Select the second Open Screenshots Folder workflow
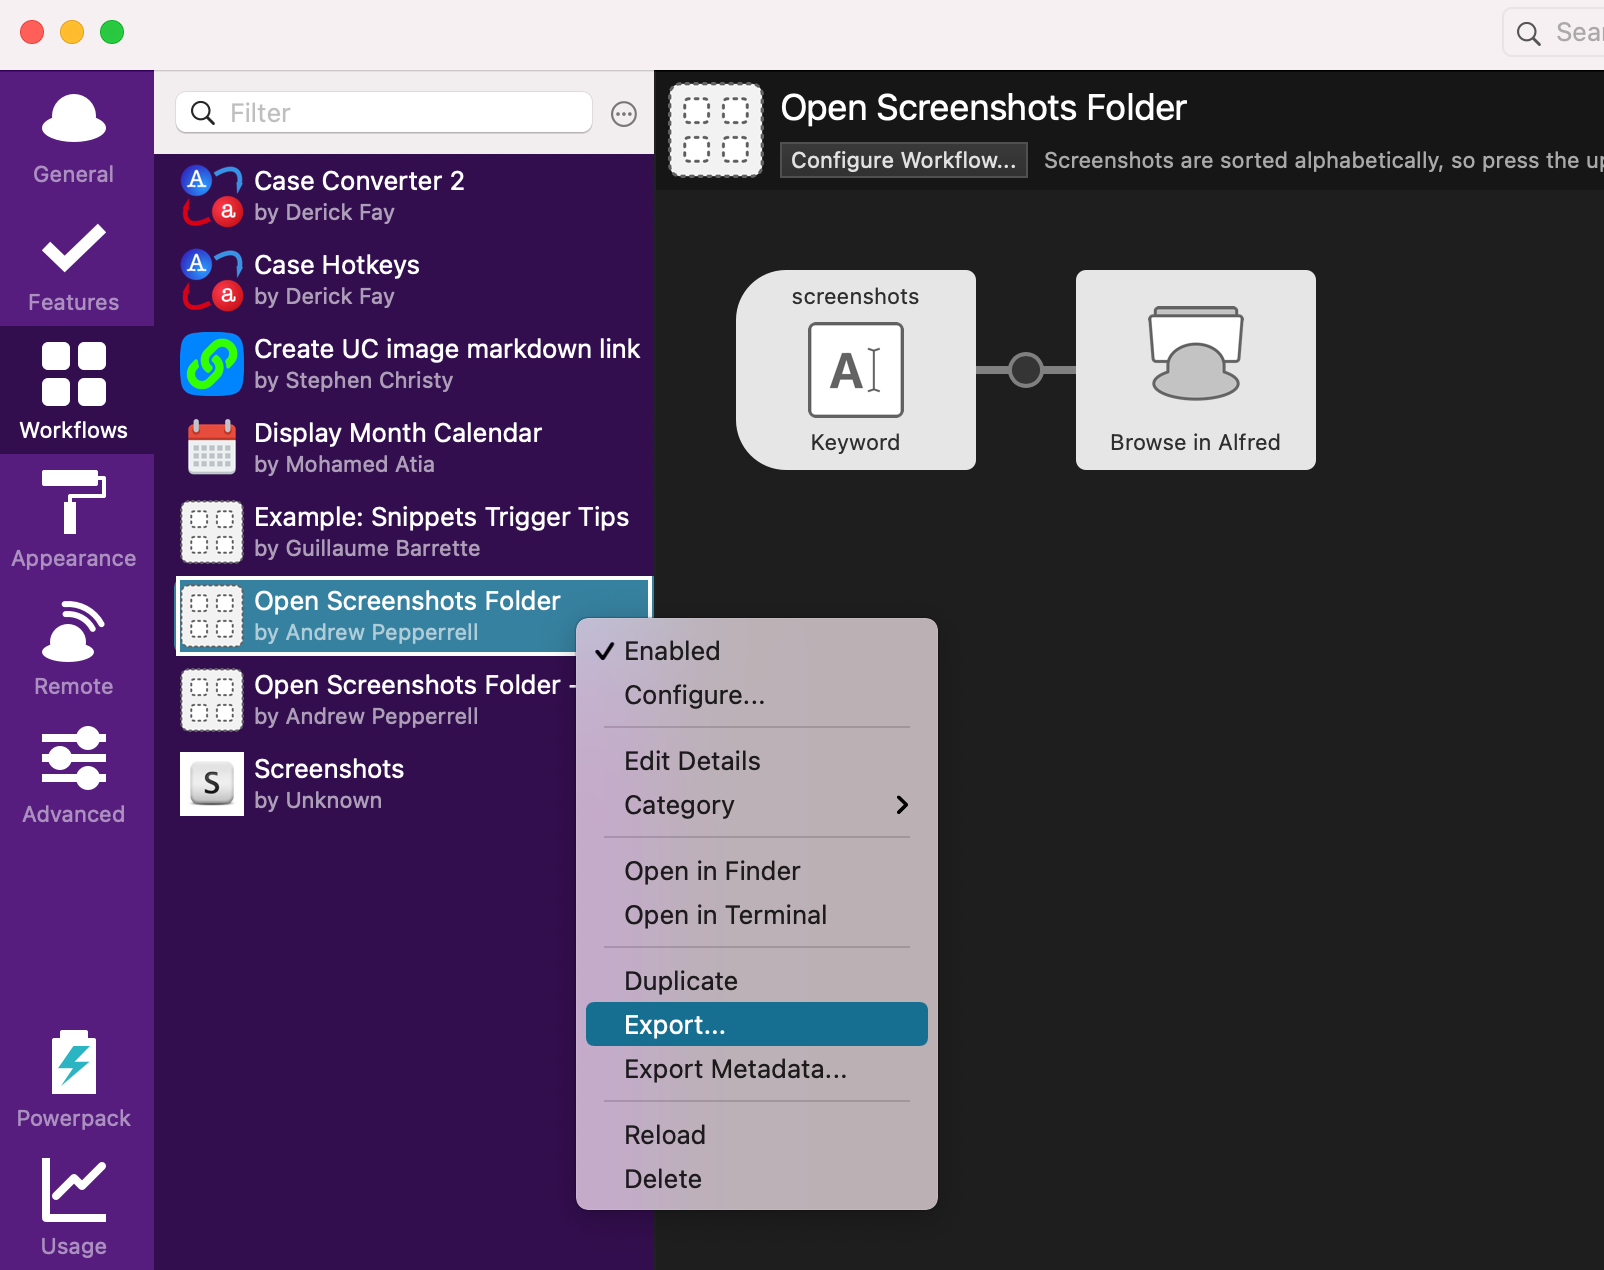1604x1270 pixels. [376, 700]
